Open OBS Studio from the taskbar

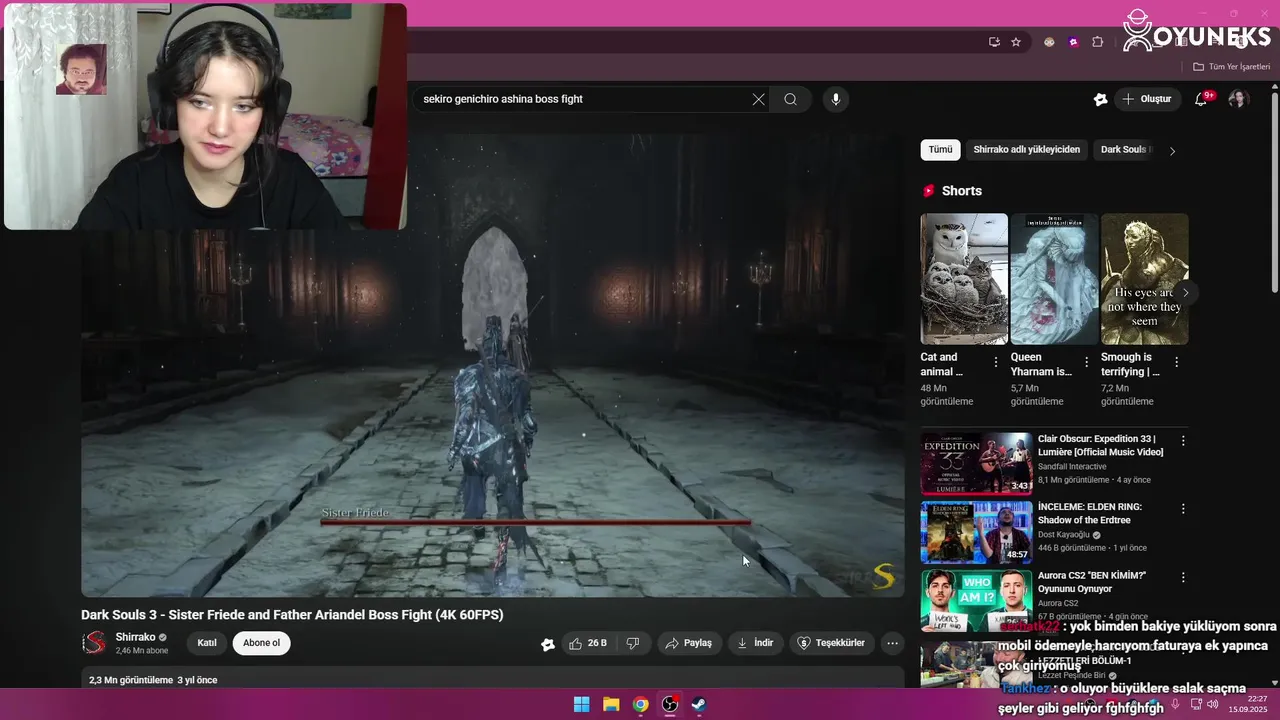coord(670,704)
